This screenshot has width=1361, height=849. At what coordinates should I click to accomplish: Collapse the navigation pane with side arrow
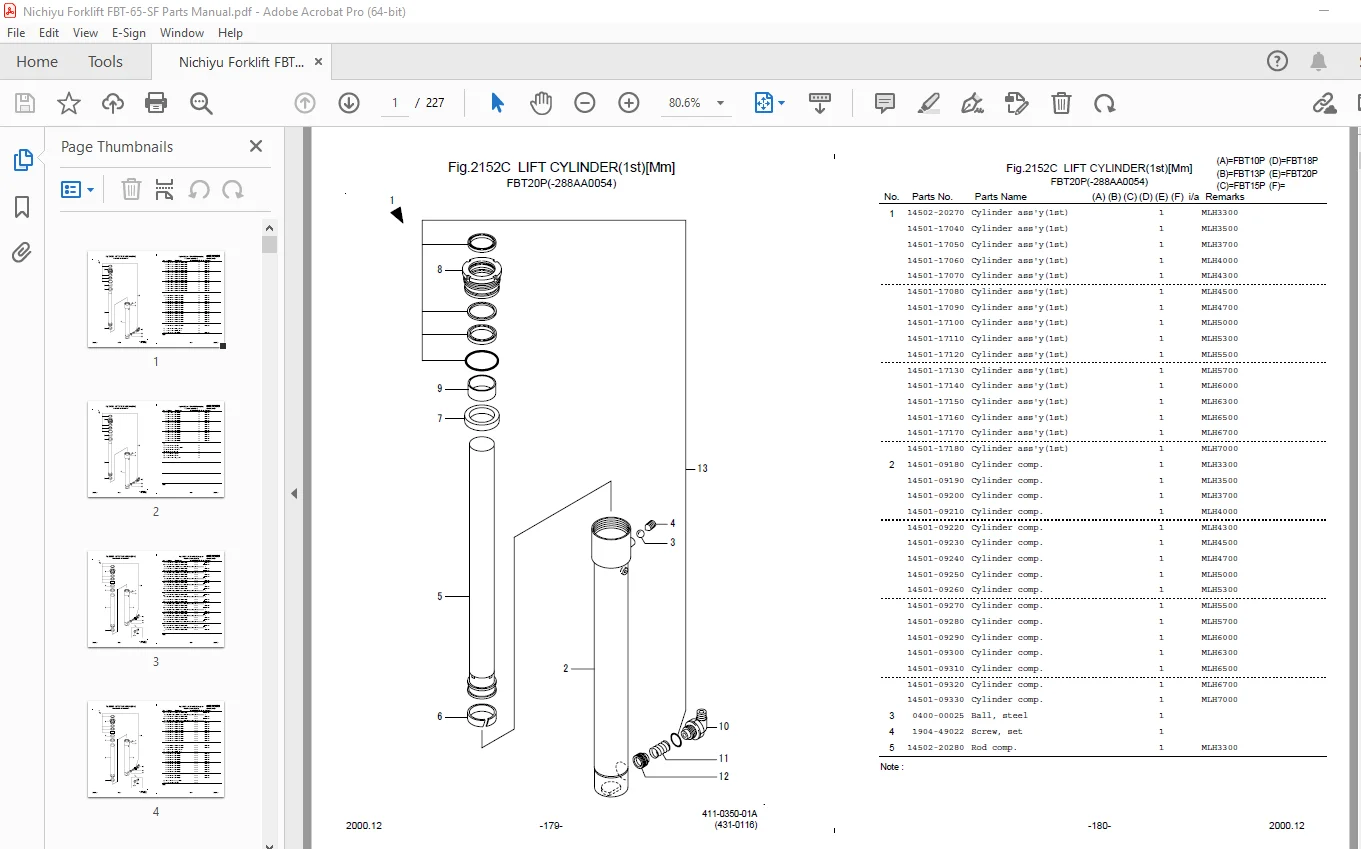pos(294,493)
